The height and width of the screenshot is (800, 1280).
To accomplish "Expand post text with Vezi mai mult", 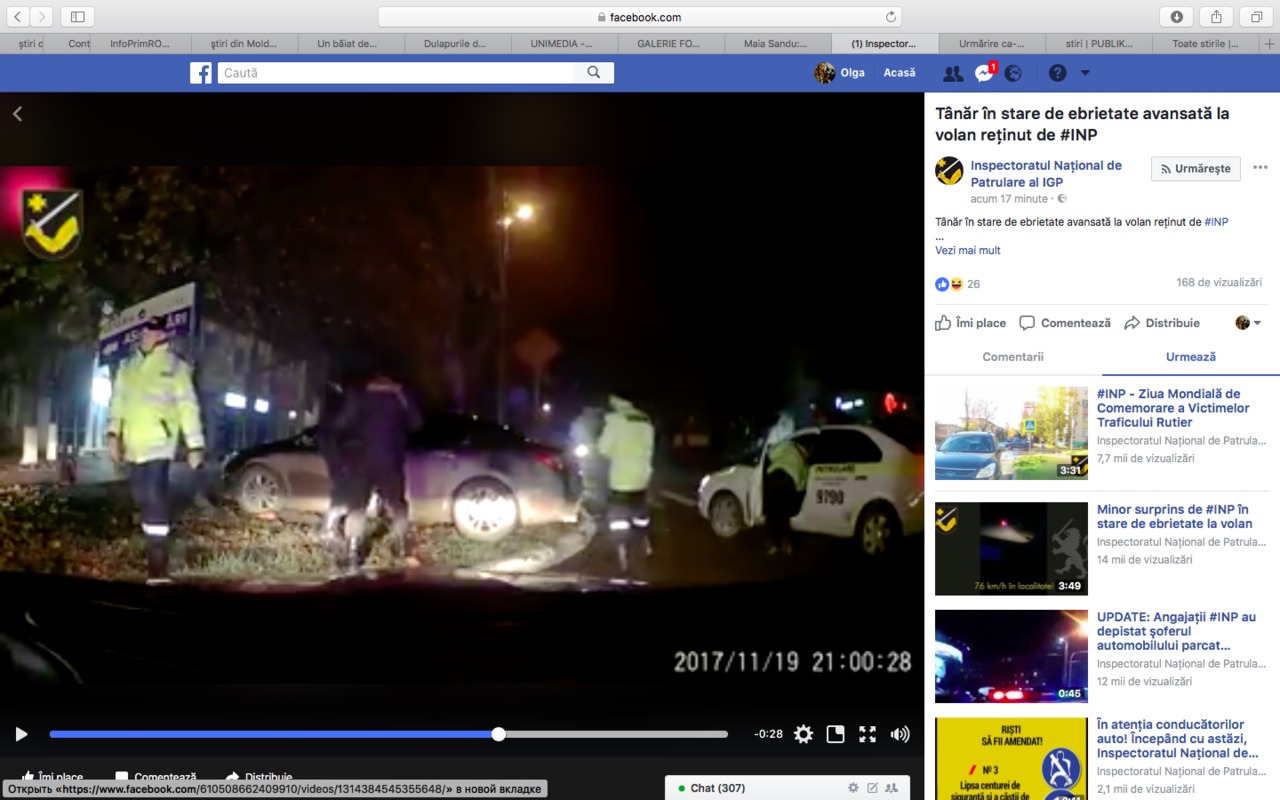I will [x=968, y=250].
